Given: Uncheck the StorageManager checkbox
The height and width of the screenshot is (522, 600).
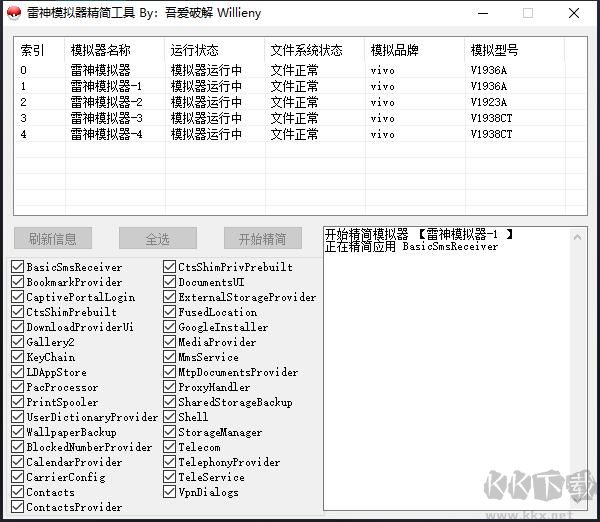Looking at the screenshot, I should click(169, 432).
